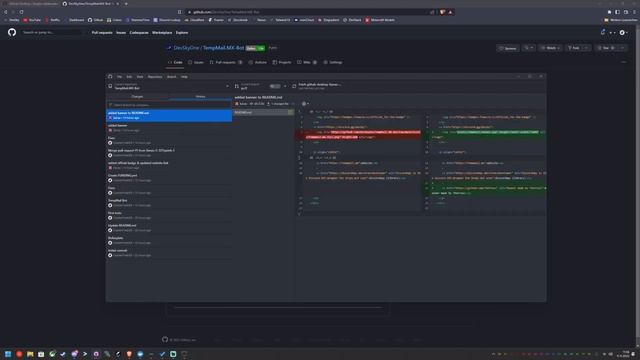Open the Repository menu in GitHub Desktop
640x360 pixels.
(x=155, y=77)
